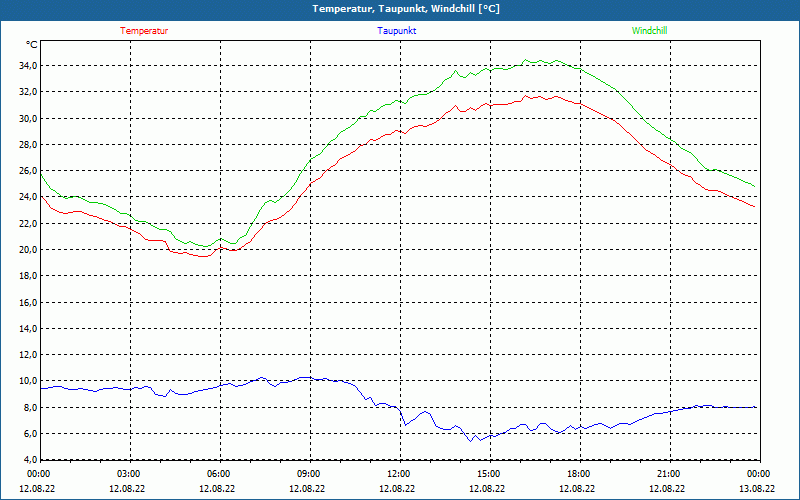This screenshot has height=500, width=800.
Task: Click the 12.08.22 date under 12:00
Action: (x=397, y=488)
